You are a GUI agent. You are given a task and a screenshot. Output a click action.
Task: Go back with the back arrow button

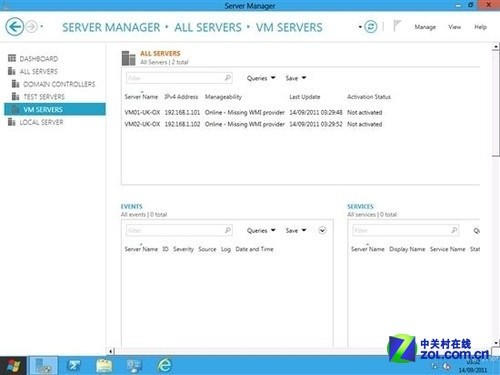pyautogui.click(x=15, y=27)
